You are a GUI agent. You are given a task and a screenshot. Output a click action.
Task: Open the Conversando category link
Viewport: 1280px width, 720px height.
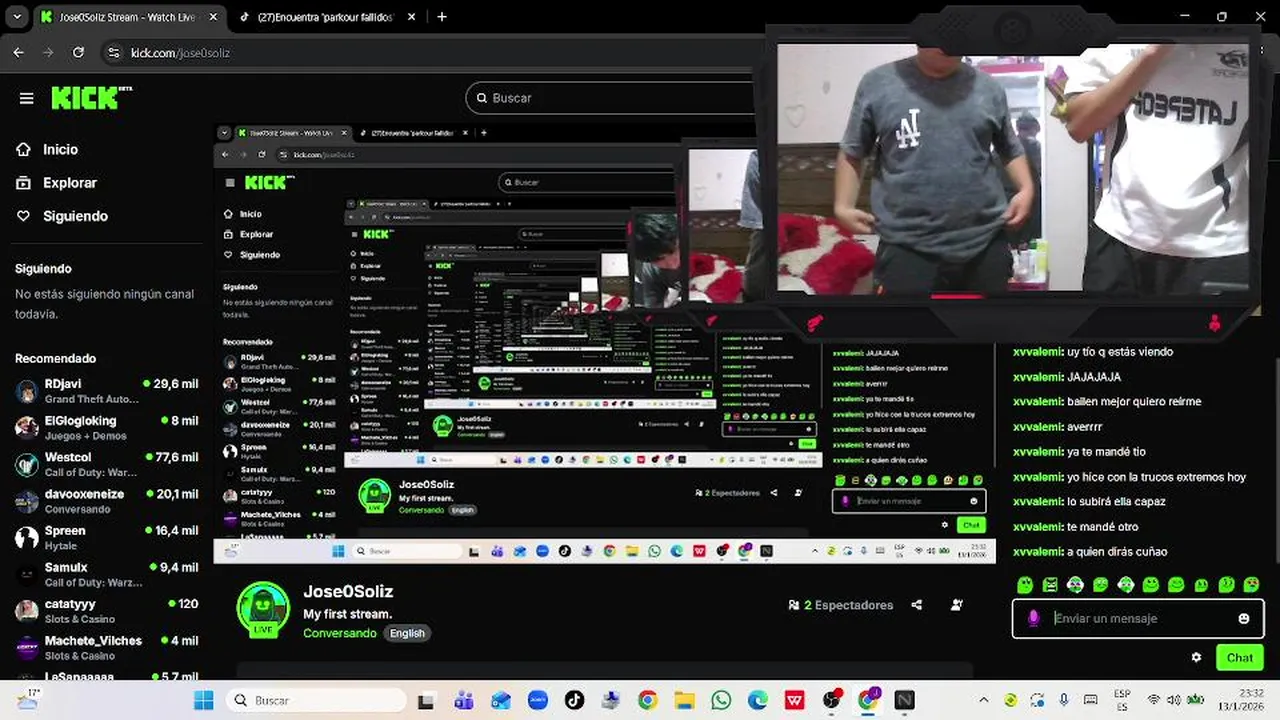tap(340, 633)
